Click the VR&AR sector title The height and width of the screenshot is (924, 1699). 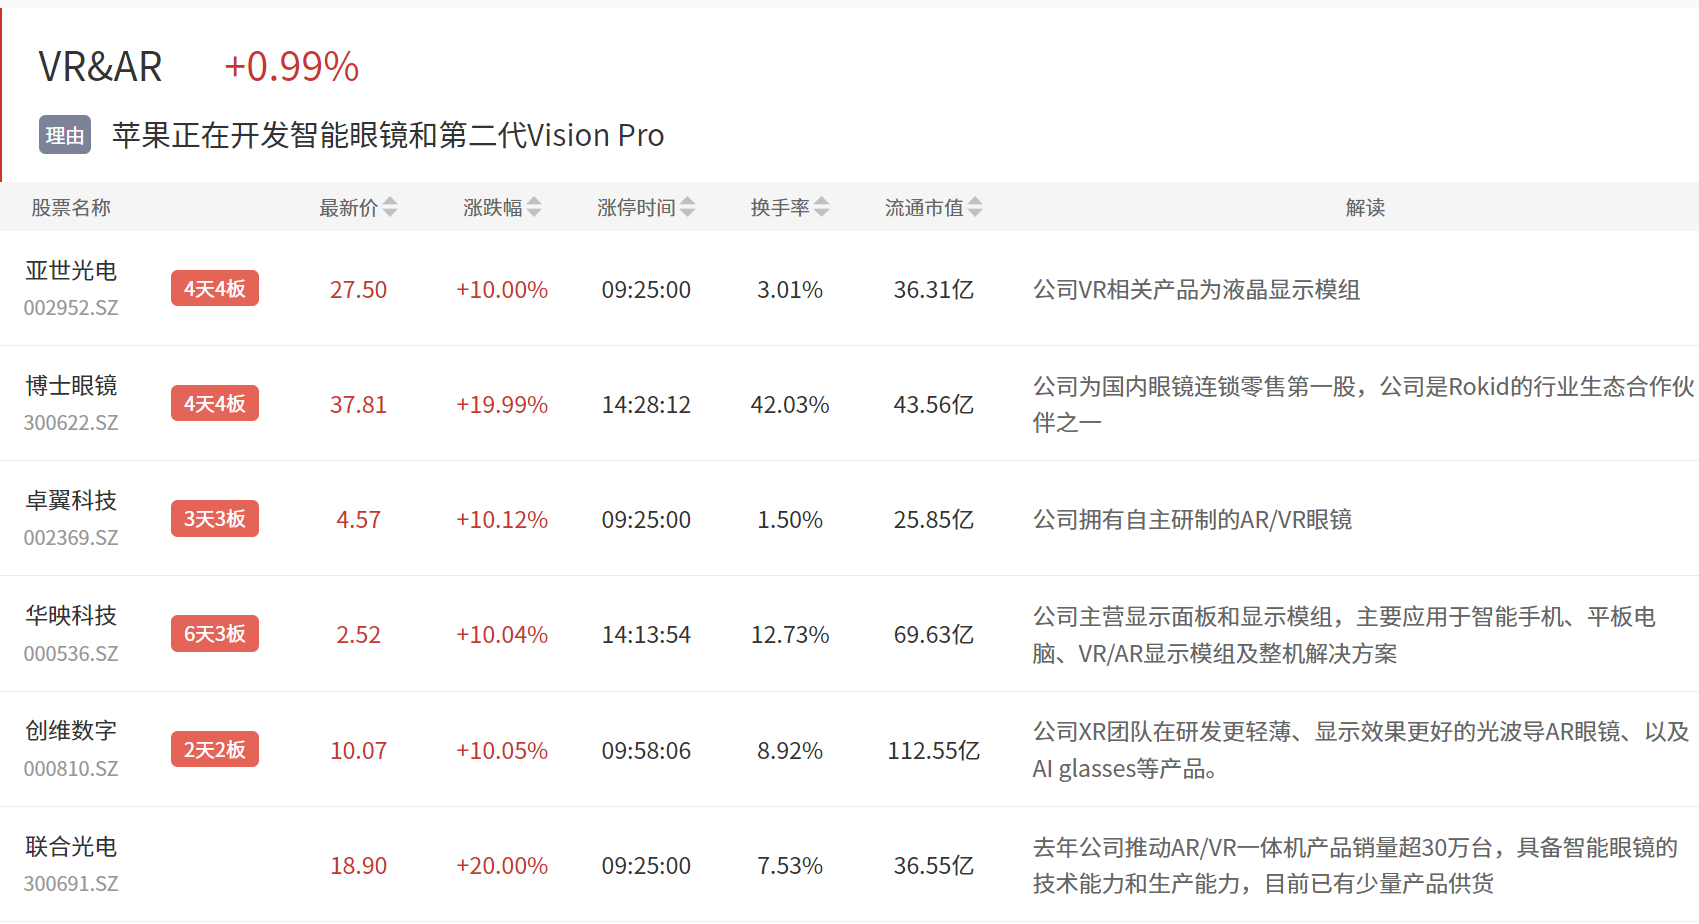(100, 67)
